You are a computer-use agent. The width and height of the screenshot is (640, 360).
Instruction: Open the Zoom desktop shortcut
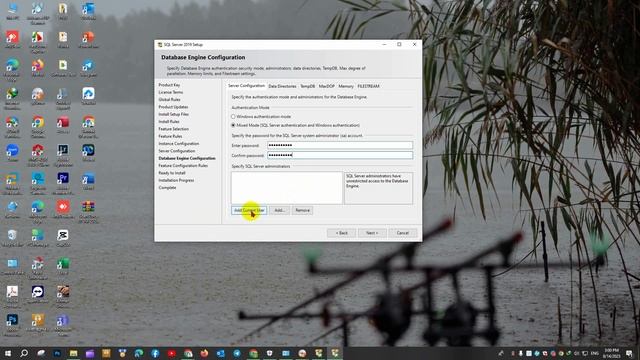[x=12, y=153]
